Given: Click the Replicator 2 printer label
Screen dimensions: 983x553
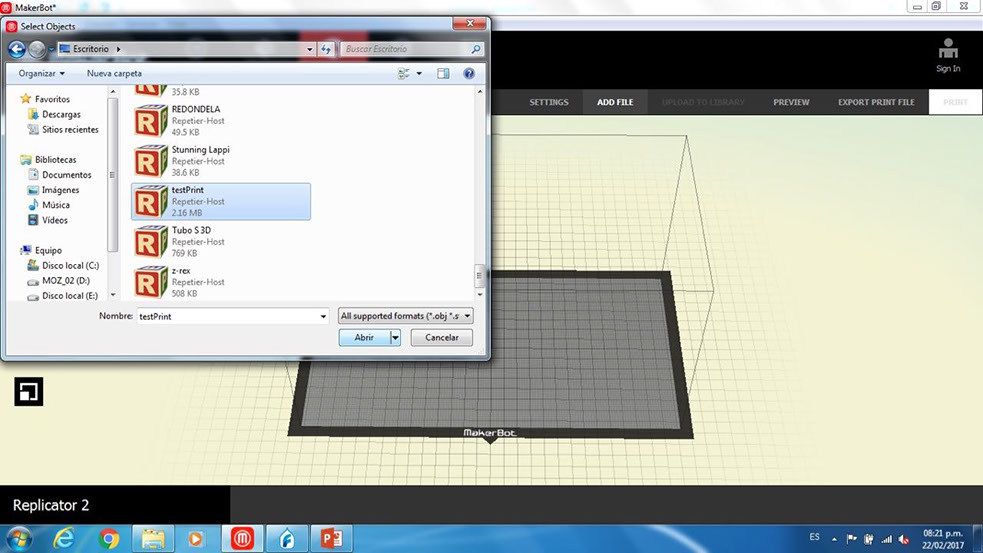Looking at the screenshot, I should click(51, 505).
